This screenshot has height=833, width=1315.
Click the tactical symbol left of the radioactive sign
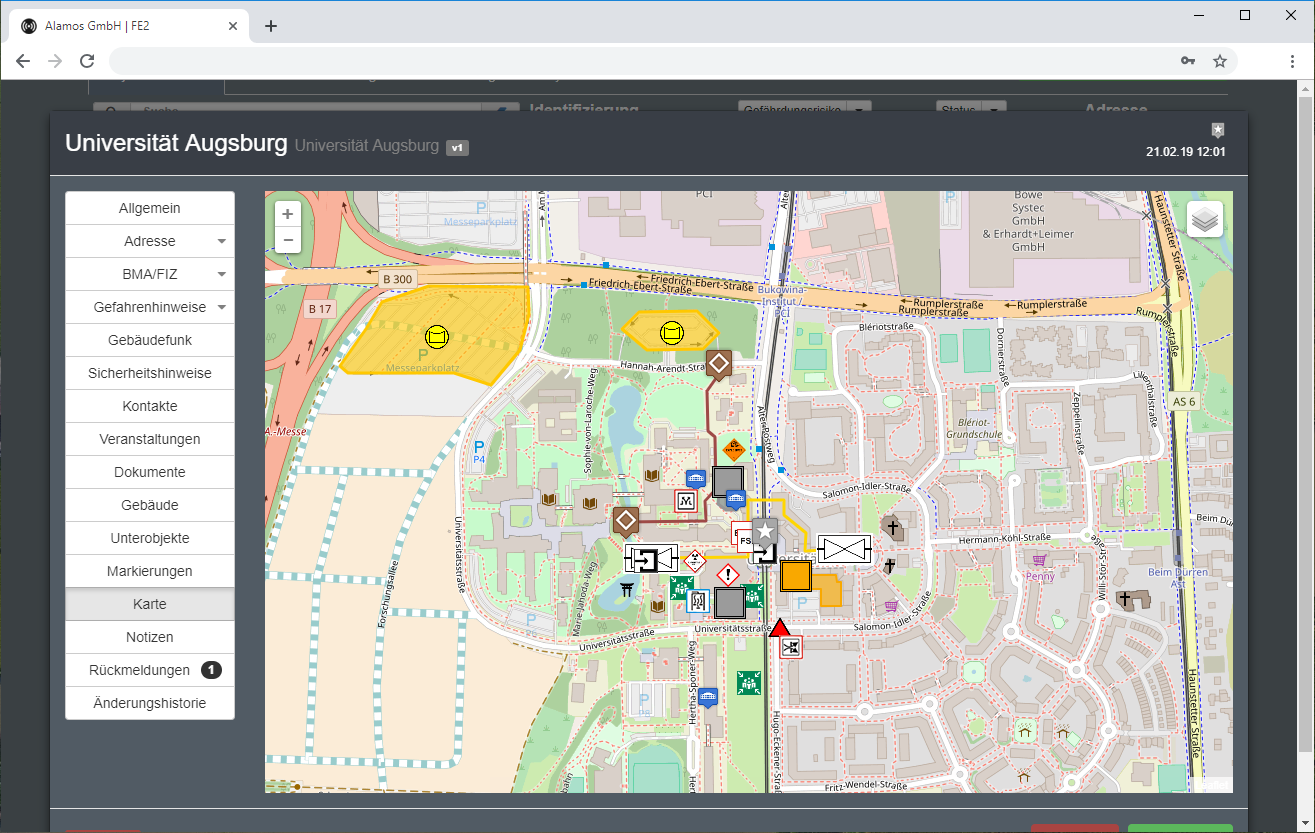652,558
